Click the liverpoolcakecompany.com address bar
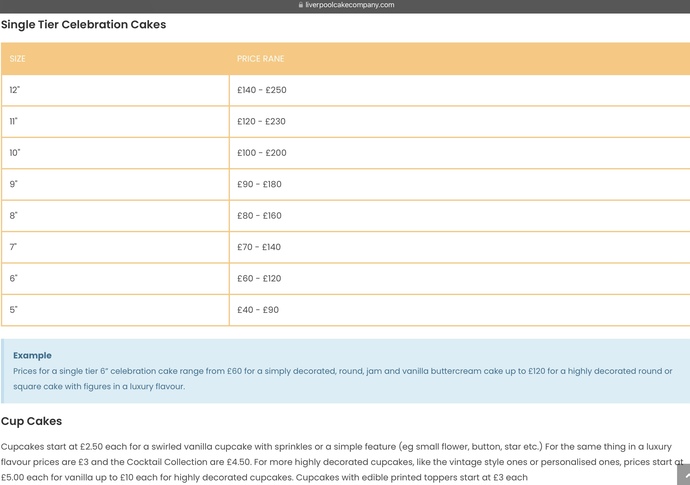 pyautogui.click(x=346, y=5)
